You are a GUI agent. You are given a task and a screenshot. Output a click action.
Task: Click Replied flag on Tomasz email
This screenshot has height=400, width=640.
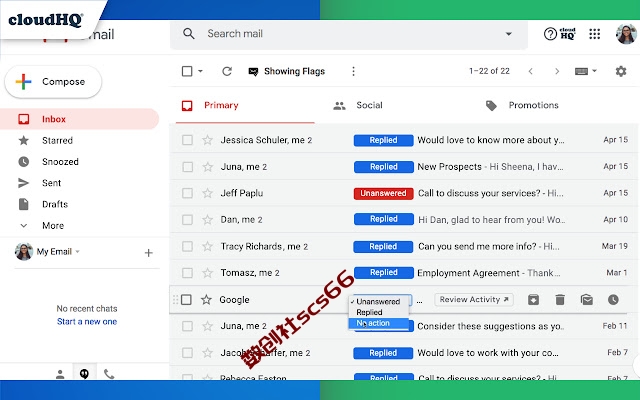click(383, 273)
